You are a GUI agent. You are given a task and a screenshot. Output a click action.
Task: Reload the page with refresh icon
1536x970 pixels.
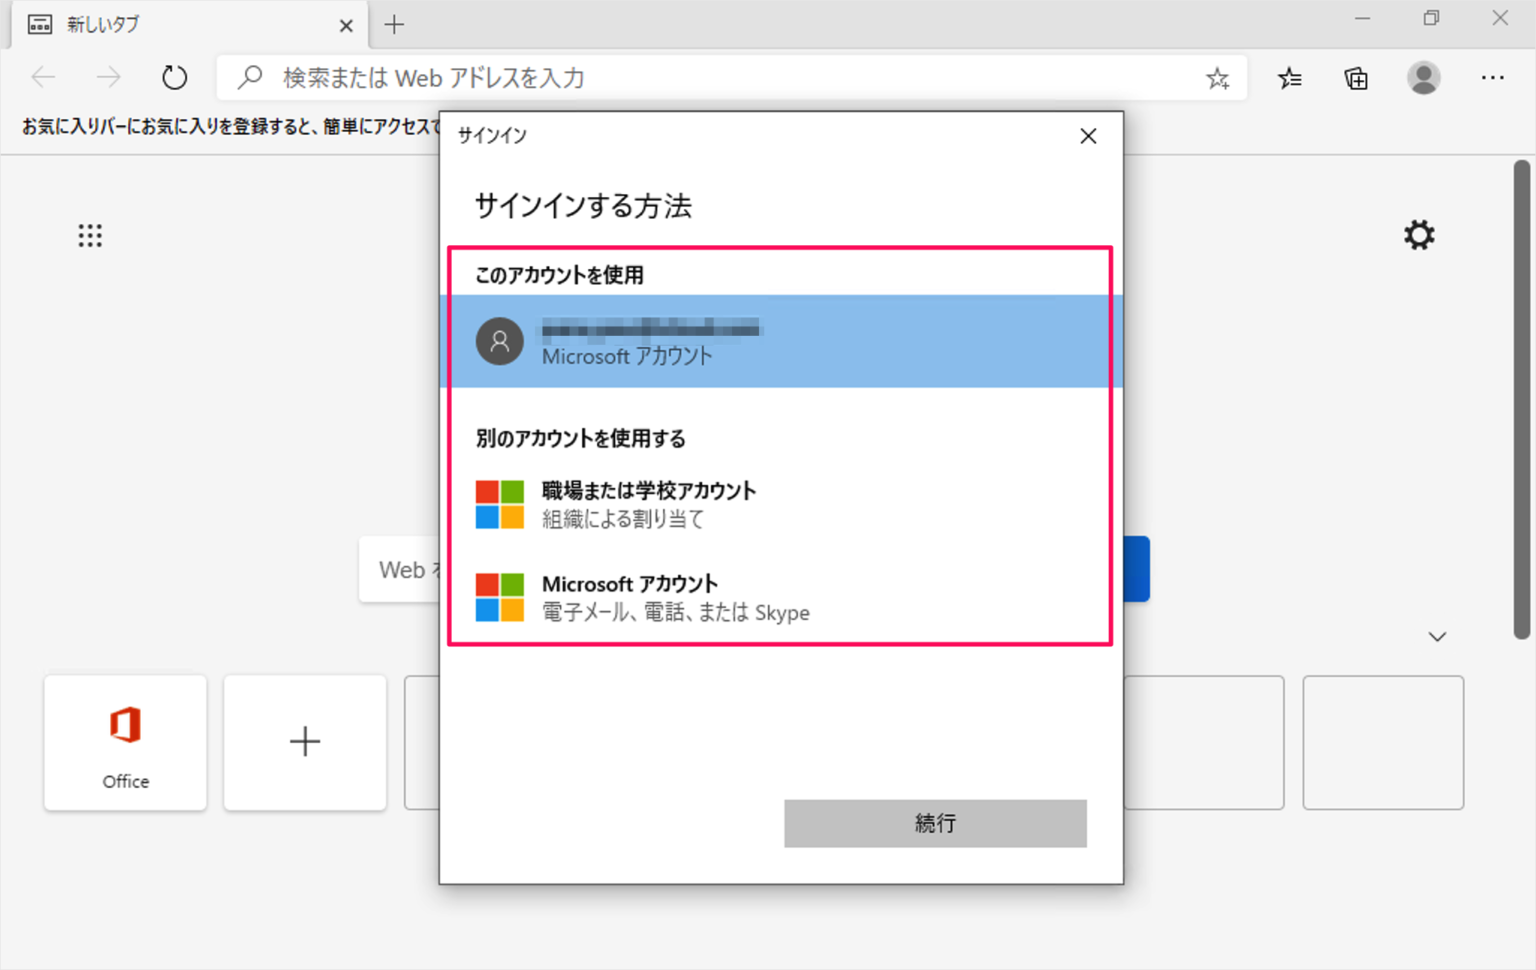(174, 77)
